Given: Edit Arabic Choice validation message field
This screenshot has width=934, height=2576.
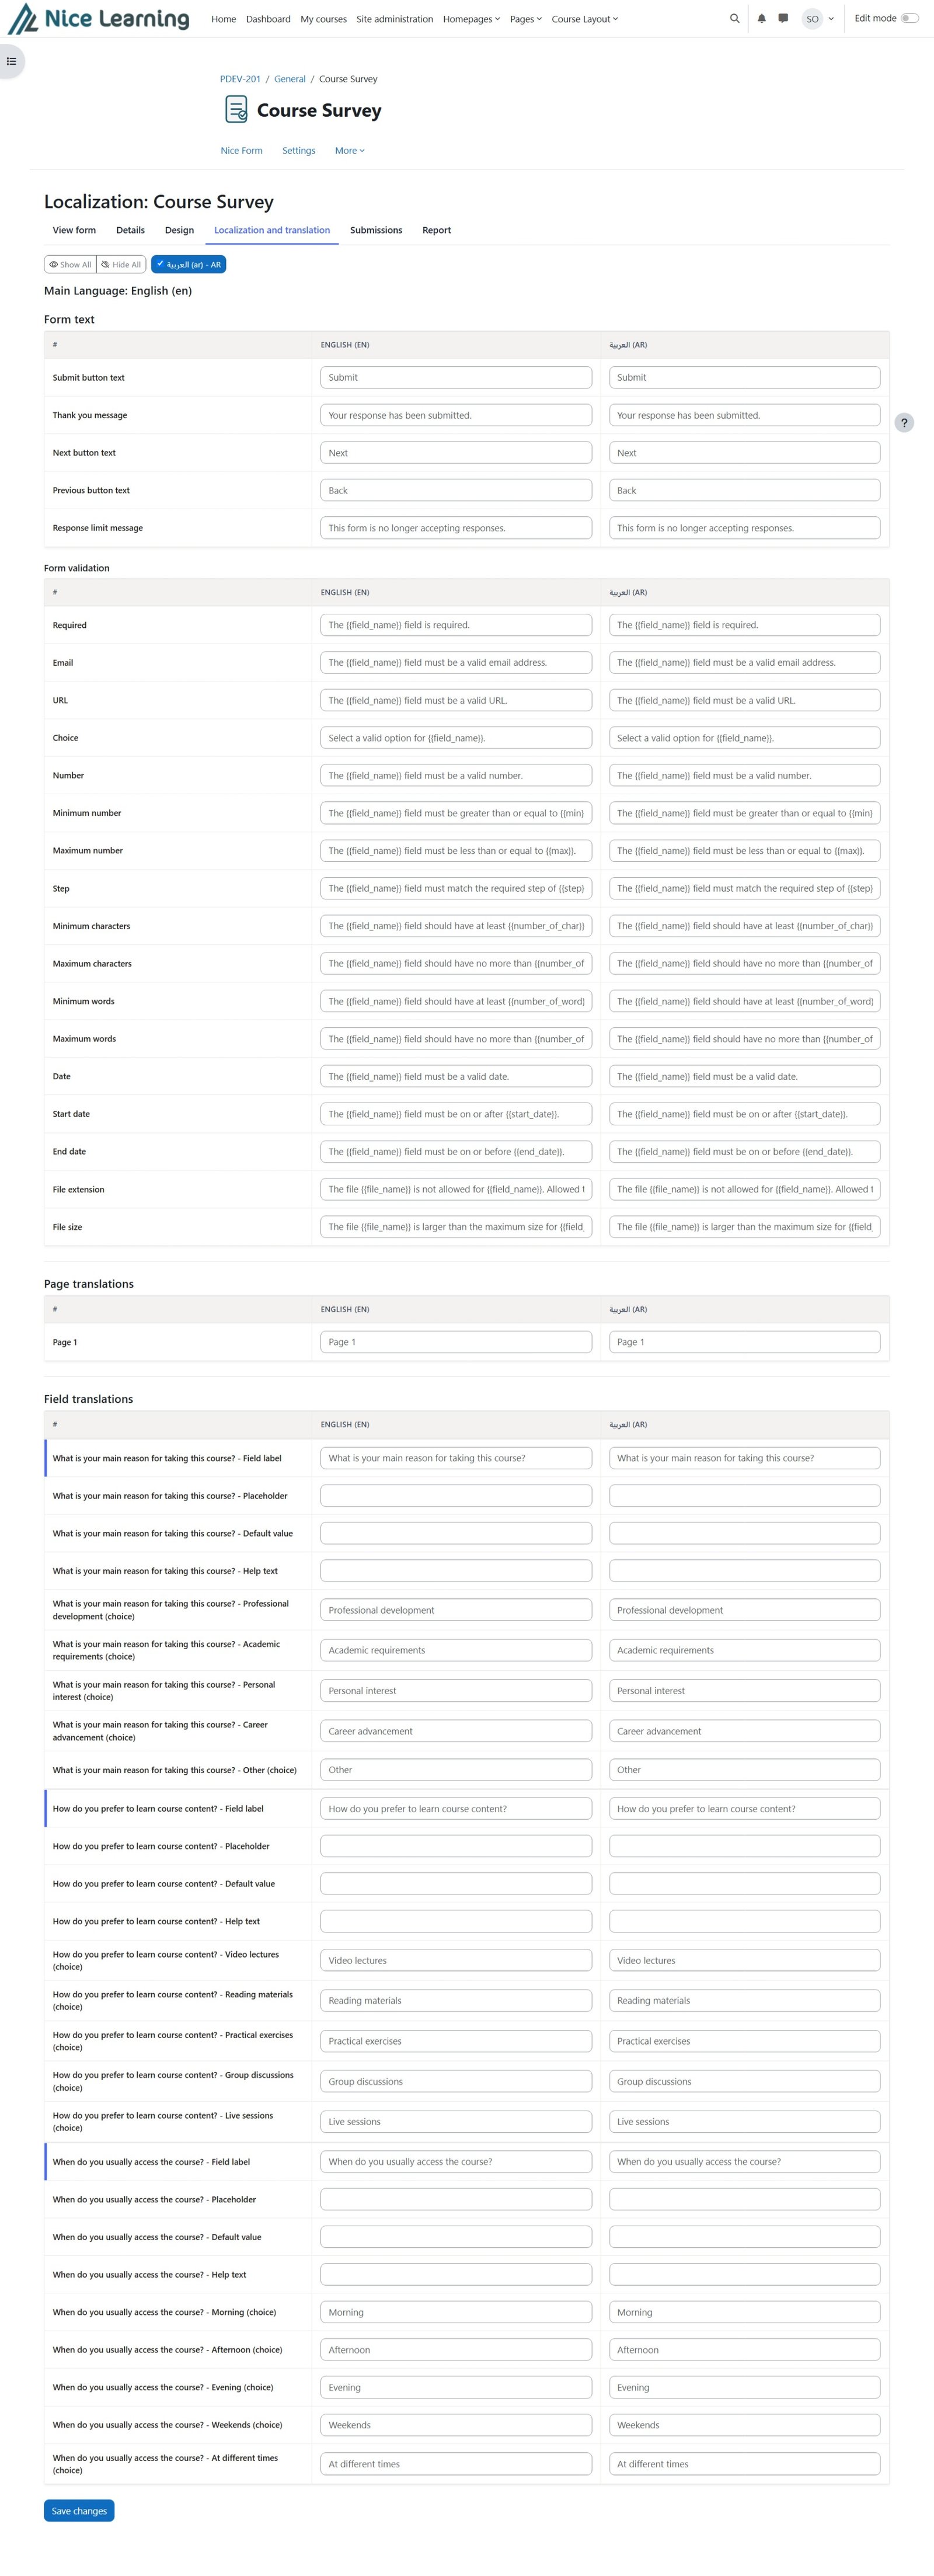Looking at the screenshot, I should (x=744, y=738).
